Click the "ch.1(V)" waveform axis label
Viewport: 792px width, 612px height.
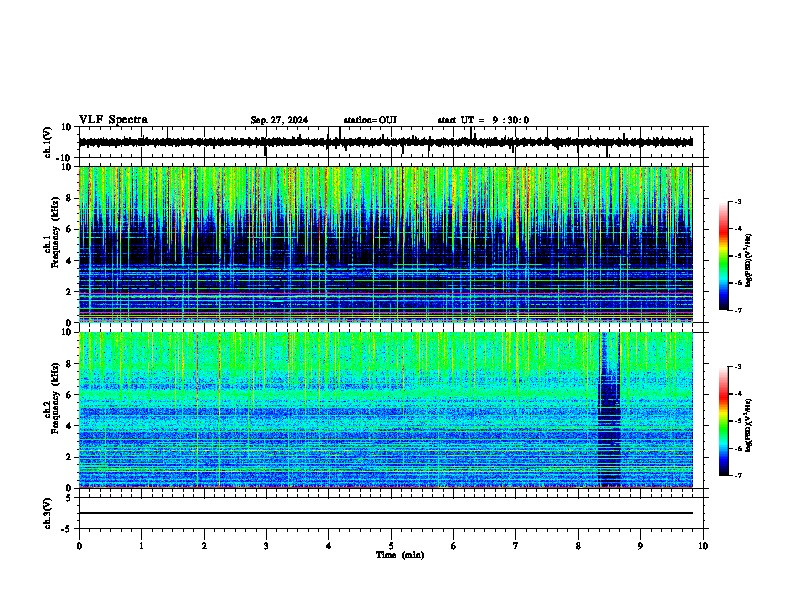click(x=48, y=142)
